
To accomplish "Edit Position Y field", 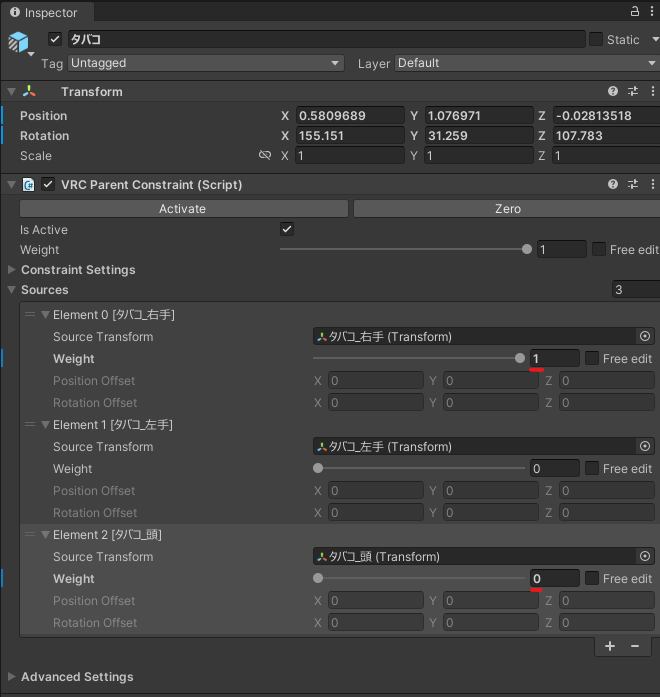I will 479,116.
